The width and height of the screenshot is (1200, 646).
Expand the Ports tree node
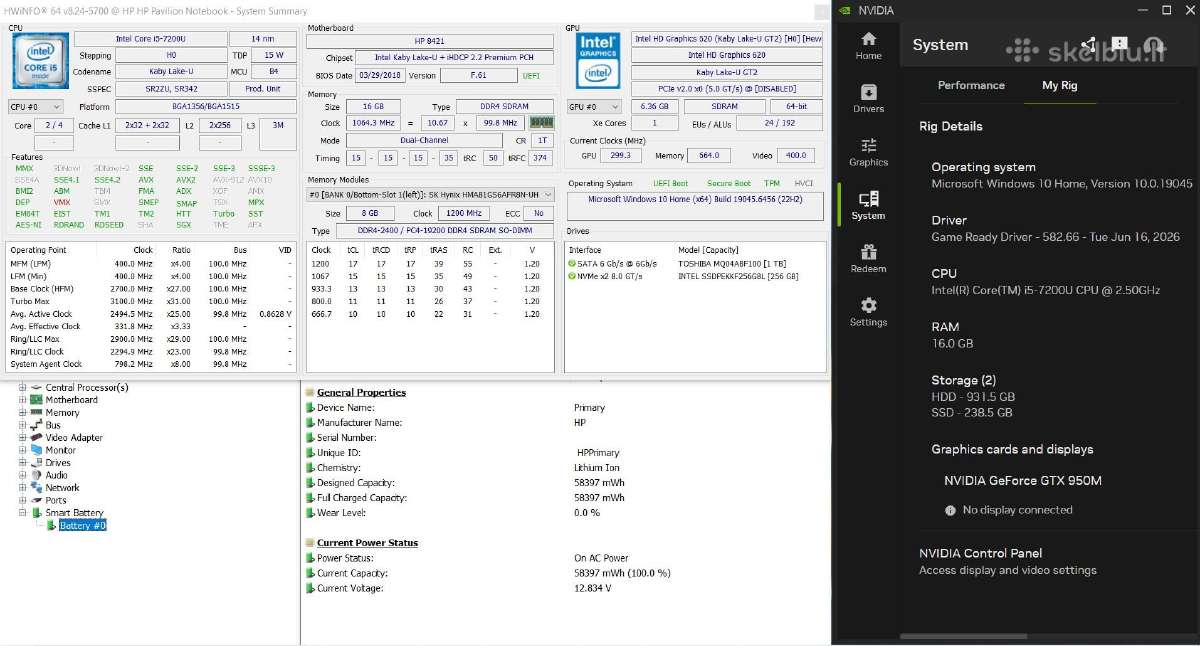click(23, 500)
